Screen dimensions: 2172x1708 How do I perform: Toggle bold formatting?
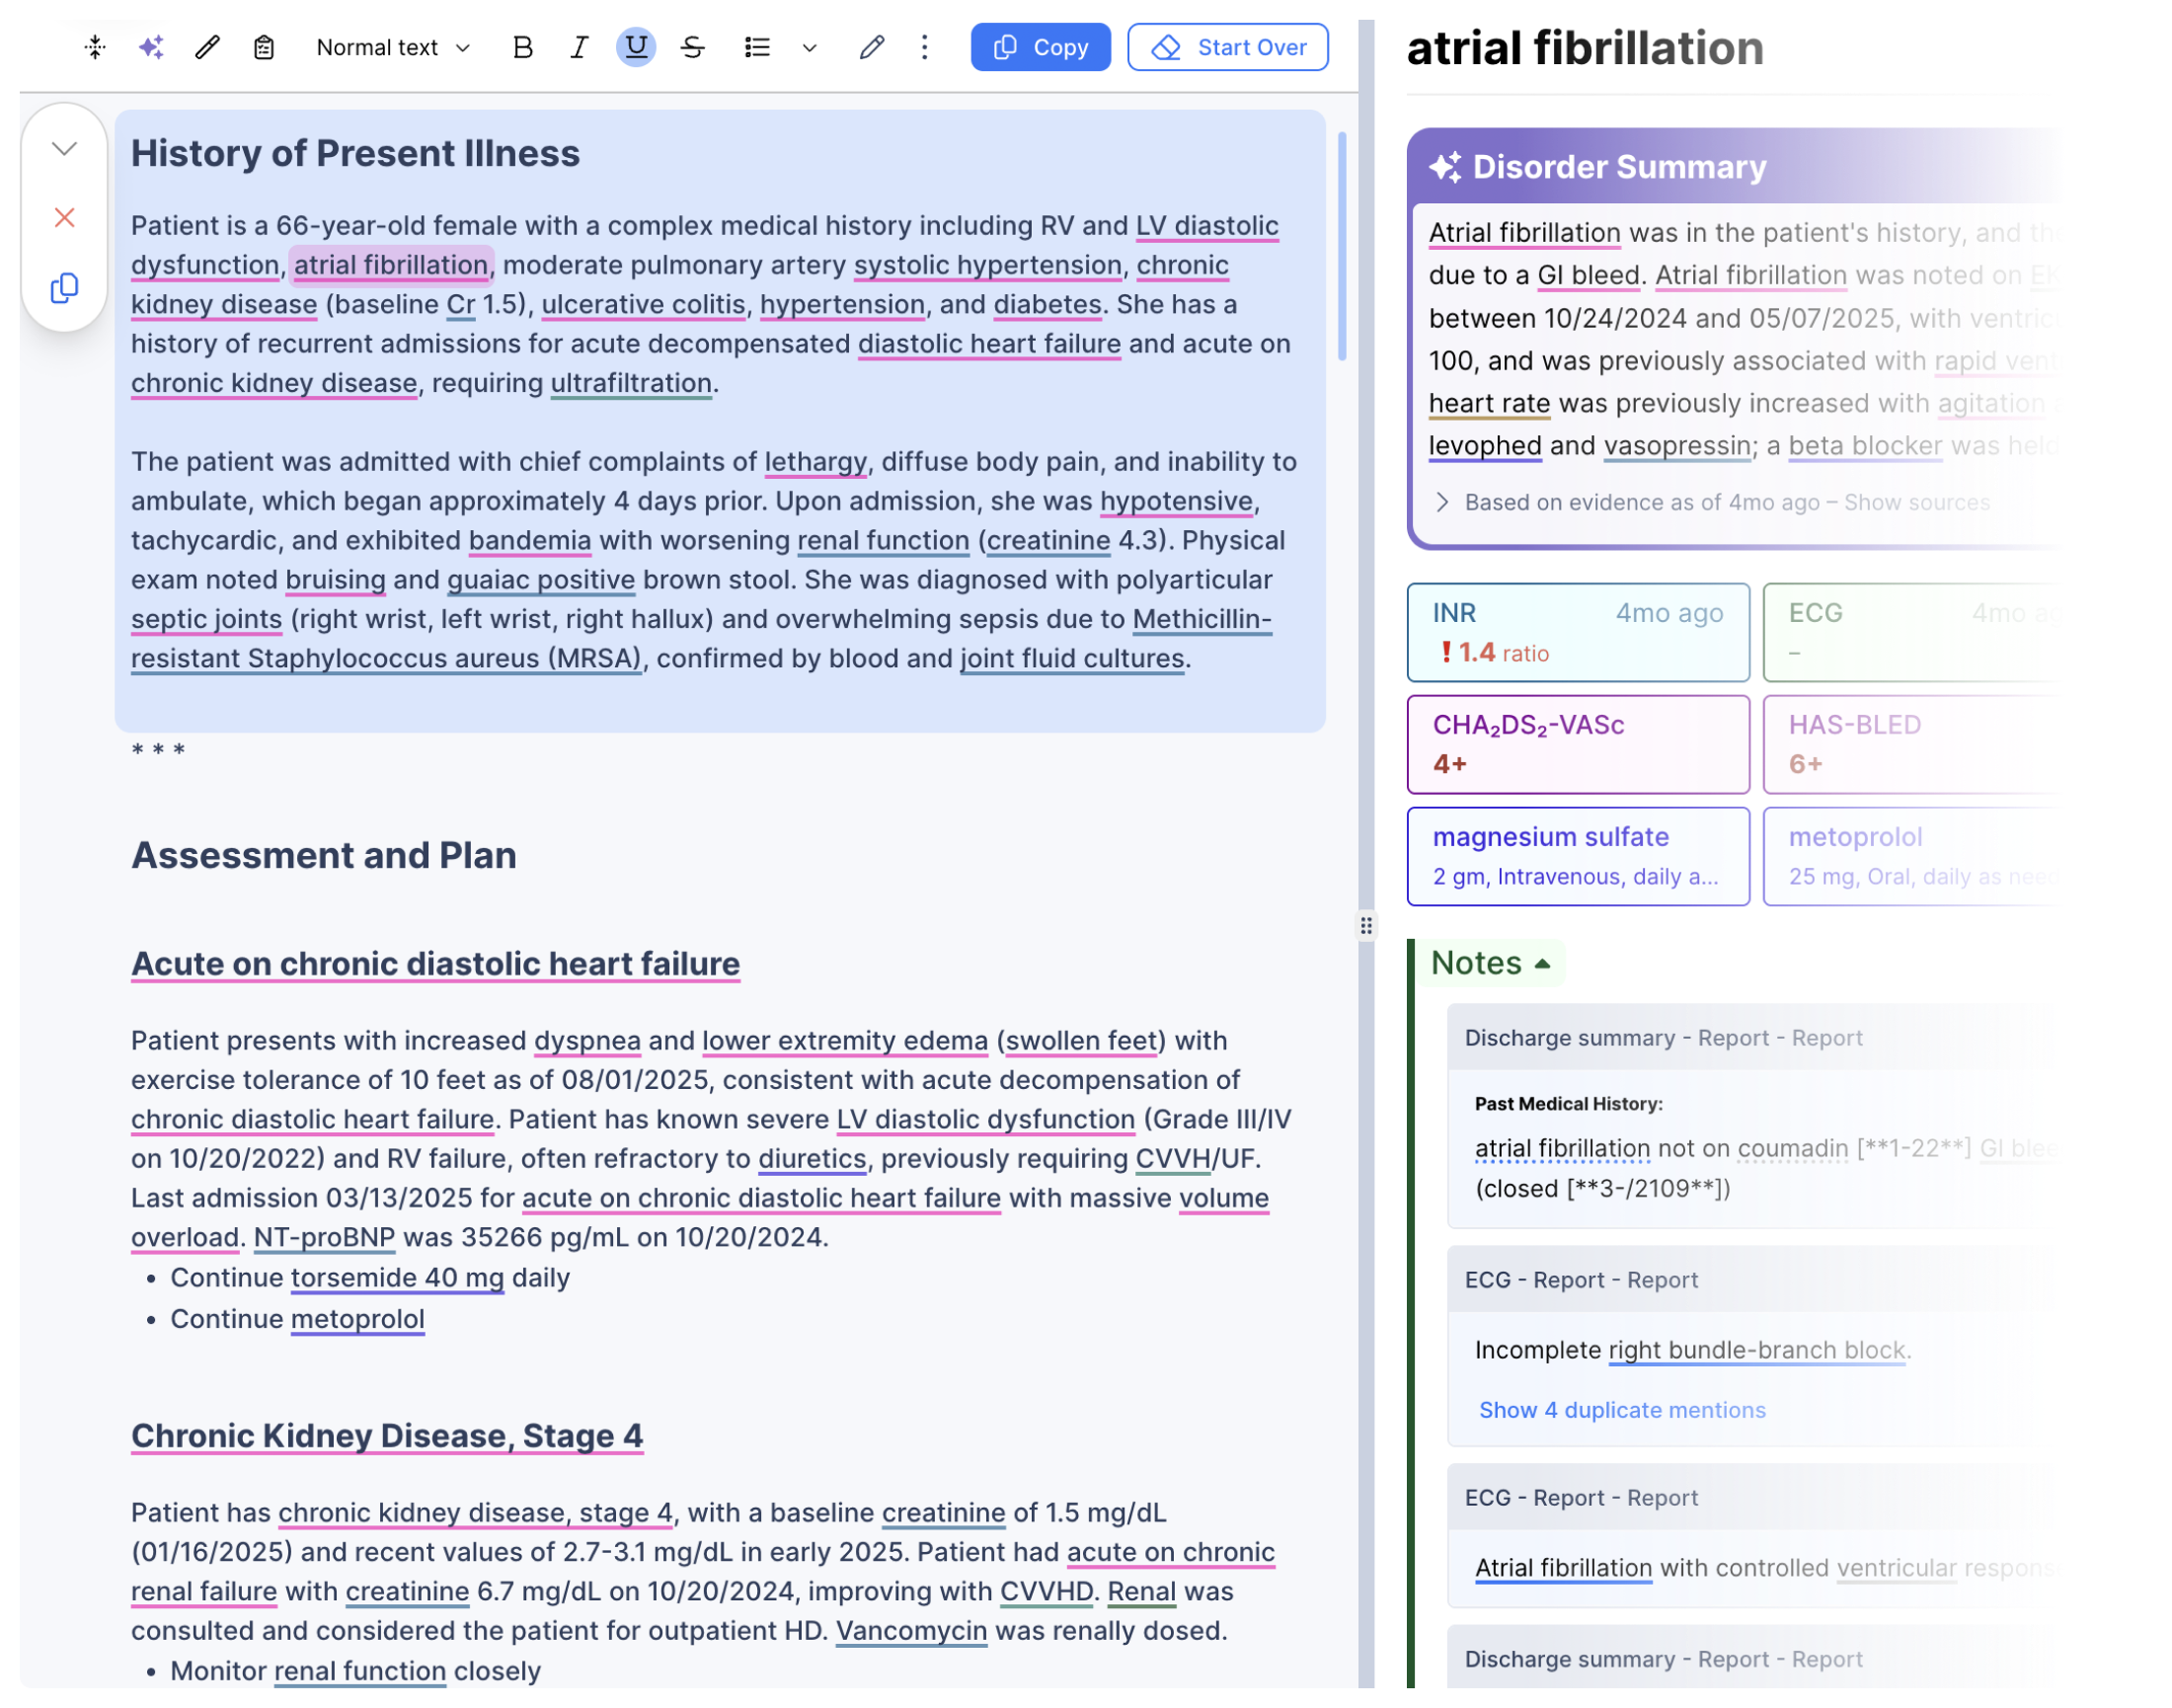click(522, 47)
